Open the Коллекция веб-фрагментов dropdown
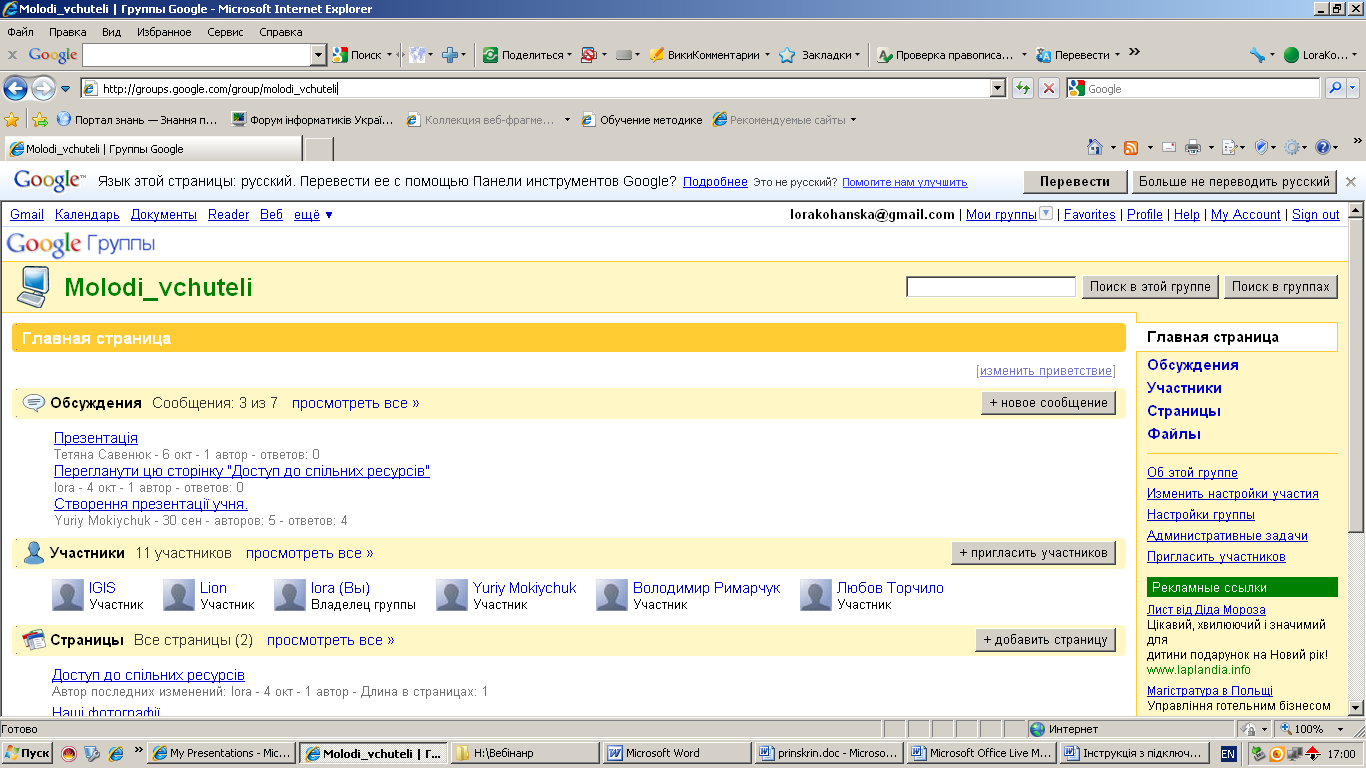1366x768 pixels. (x=567, y=120)
